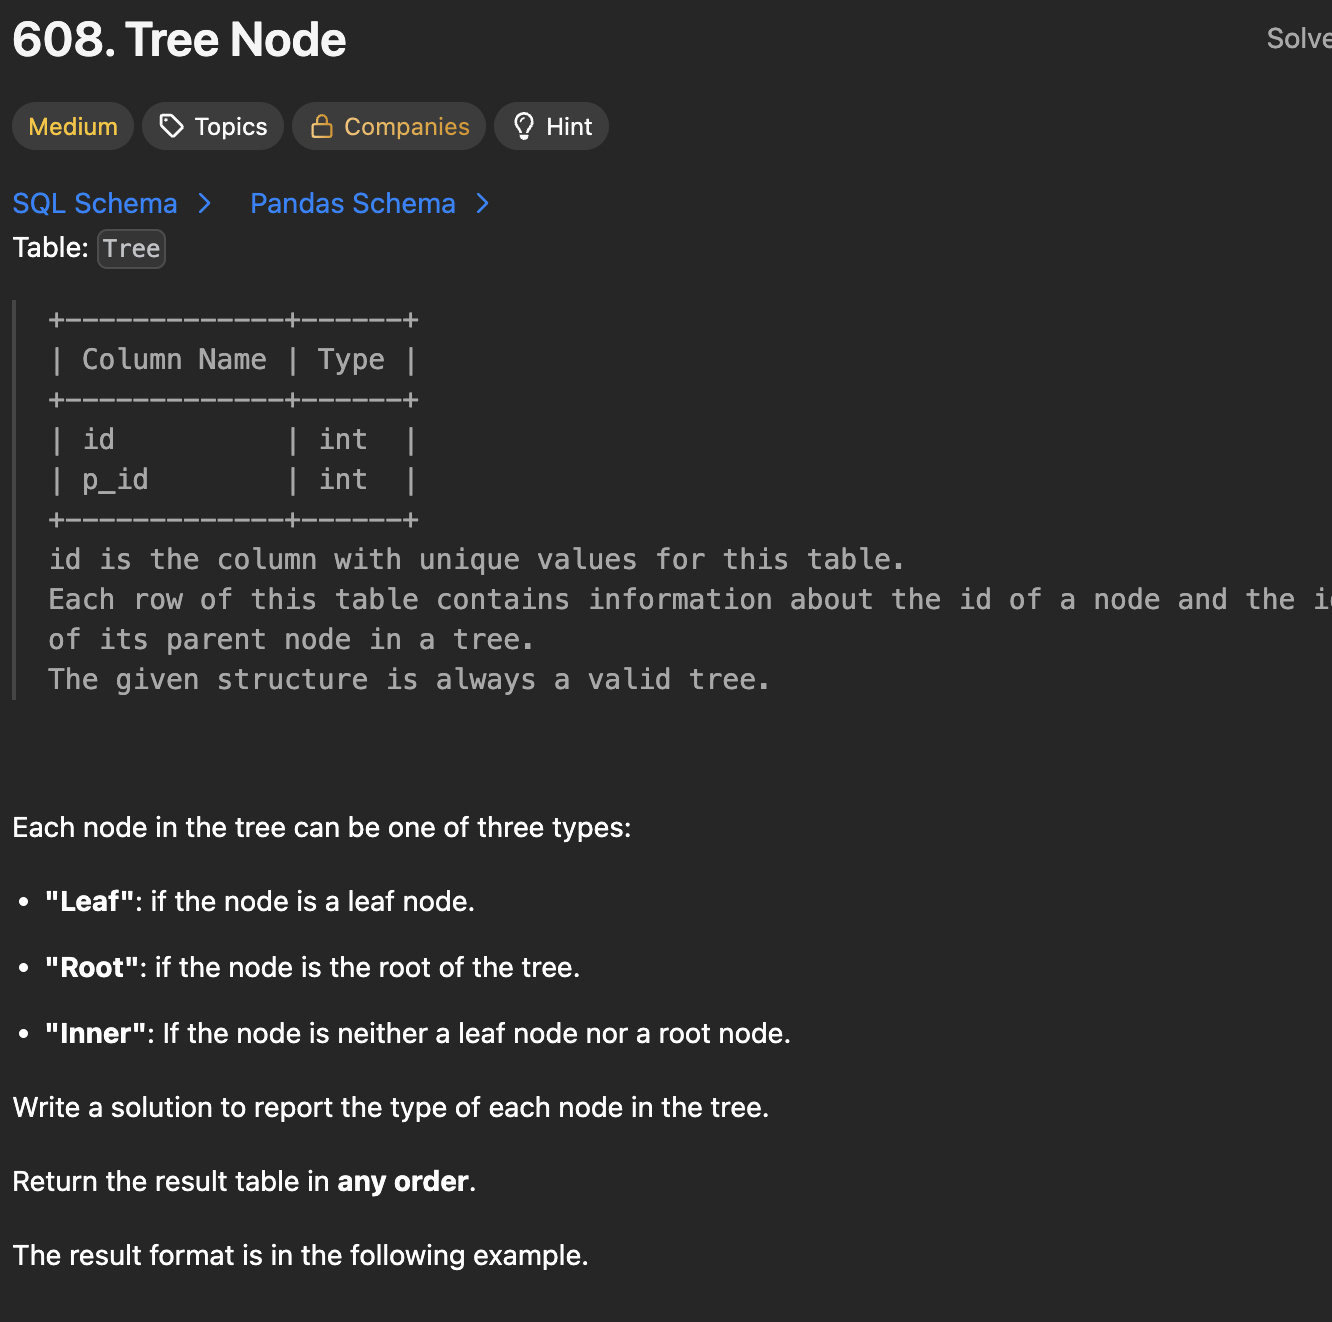1332x1322 pixels.
Task: Click the "Column Name" schema header
Action: [x=174, y=360]
